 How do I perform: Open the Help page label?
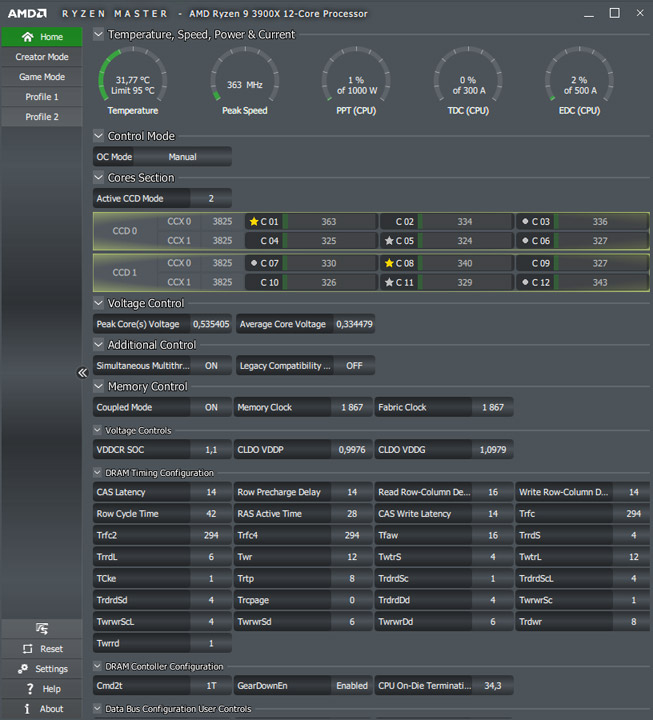[51, 689]
